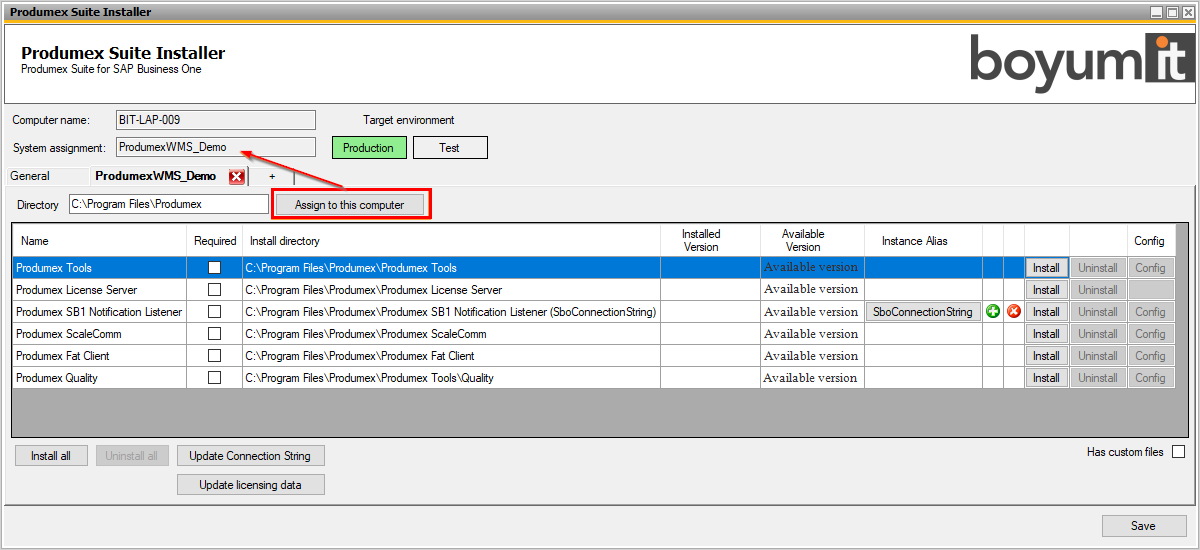Minimize the installer window
This screenshot has height=550, width=1200.
pos(1157,12)
